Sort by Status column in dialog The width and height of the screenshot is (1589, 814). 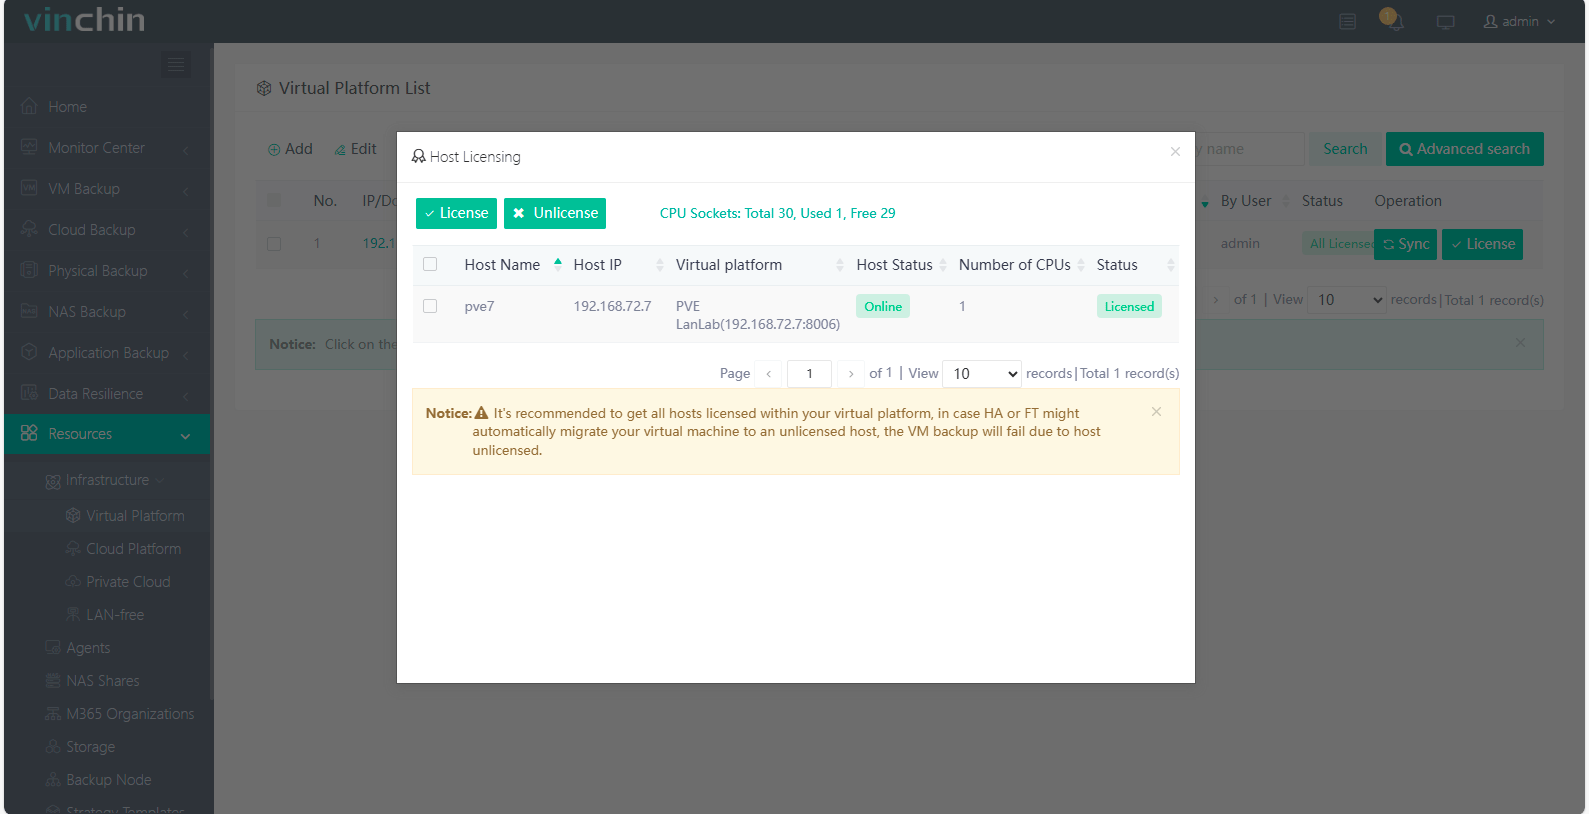tap(1171, 265)
